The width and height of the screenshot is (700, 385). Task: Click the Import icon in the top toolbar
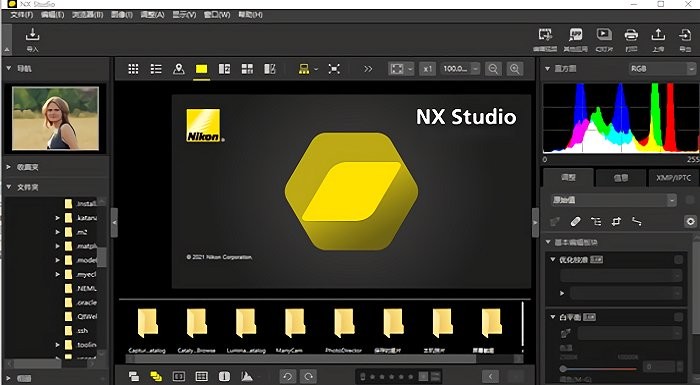click(33, 35)
